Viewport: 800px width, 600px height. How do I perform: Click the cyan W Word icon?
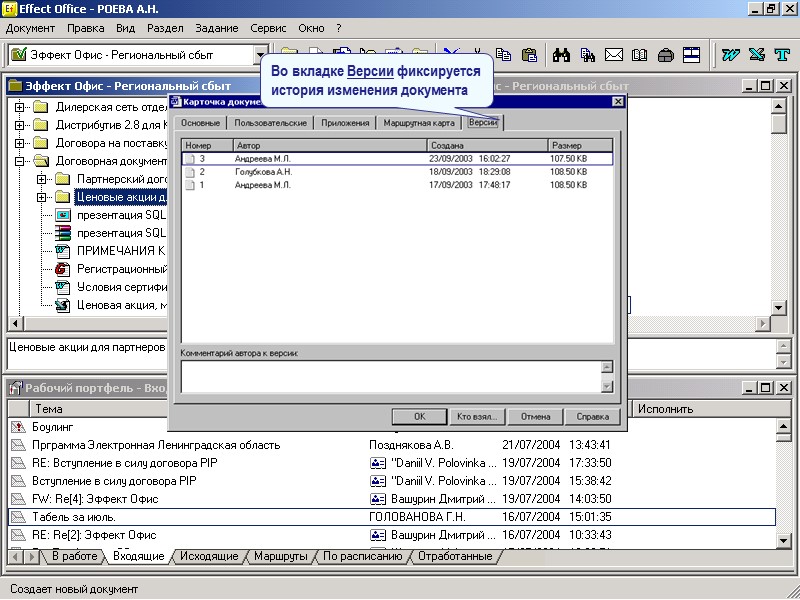coord(731,55)
